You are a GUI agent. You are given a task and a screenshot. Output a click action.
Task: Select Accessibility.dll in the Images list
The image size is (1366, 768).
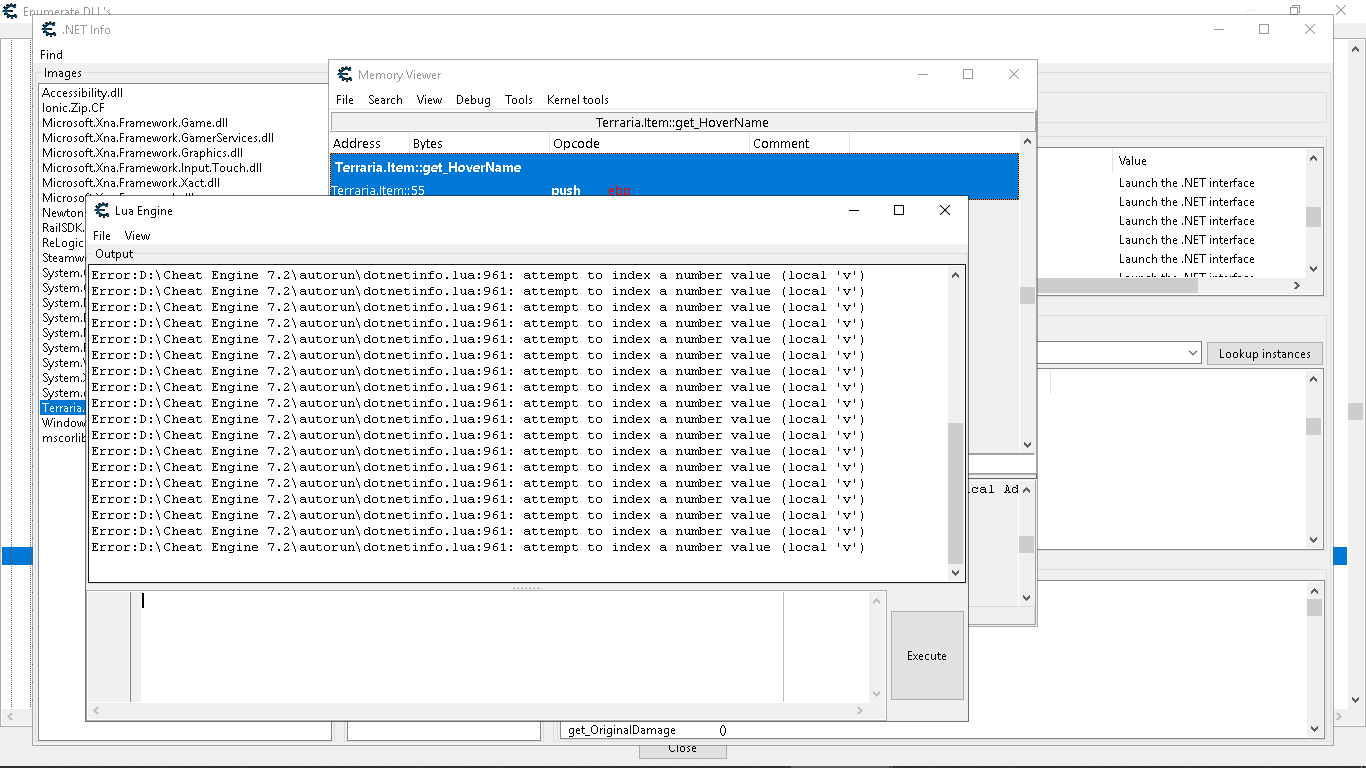(x=82, y=92)
